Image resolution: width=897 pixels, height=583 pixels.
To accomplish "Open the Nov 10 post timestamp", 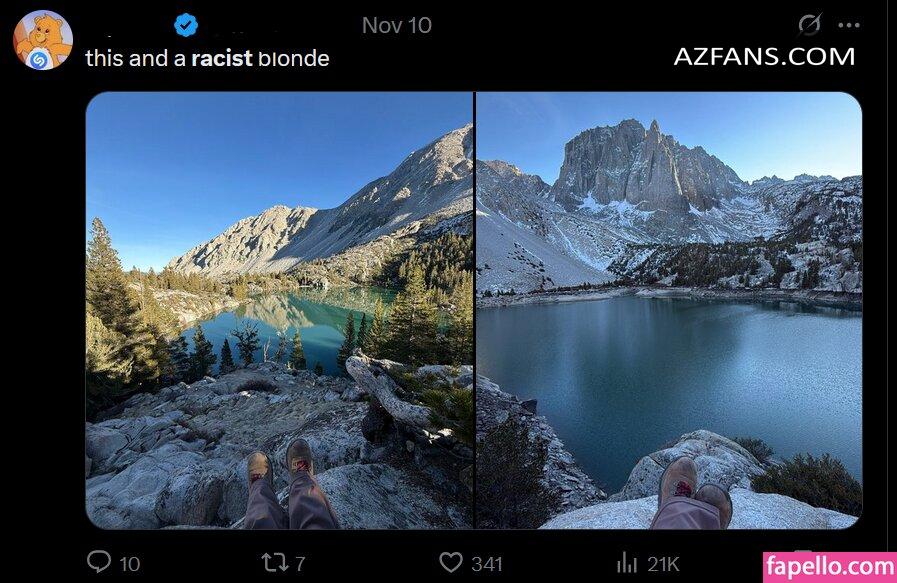I will click(x=396, y=25).
